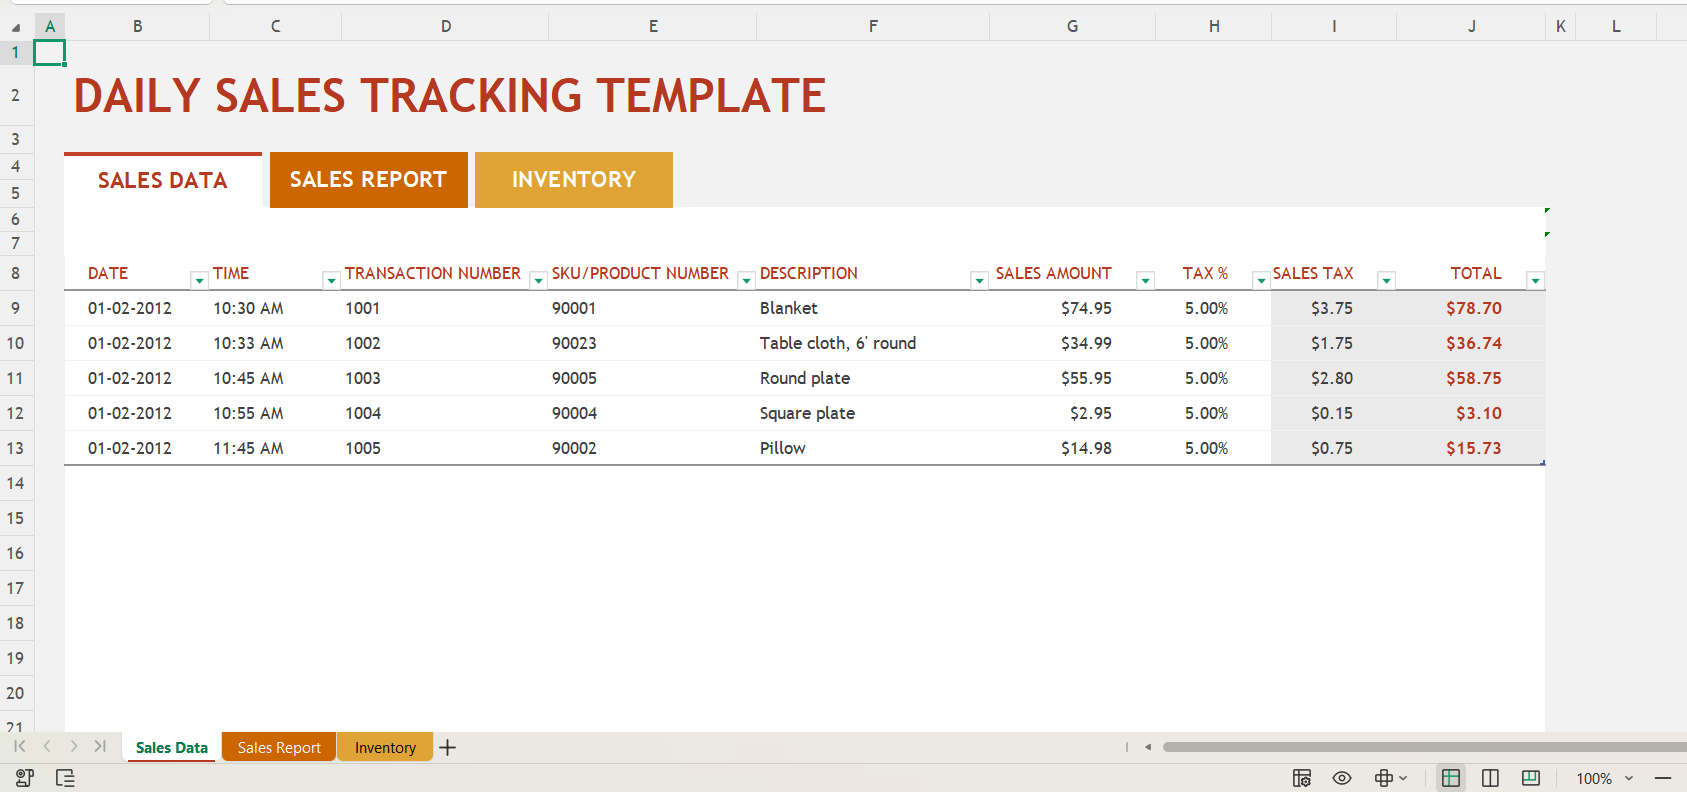
Task: Expand reading layout options chevron
Action: pyautogui.click(x=1404, y=778)
